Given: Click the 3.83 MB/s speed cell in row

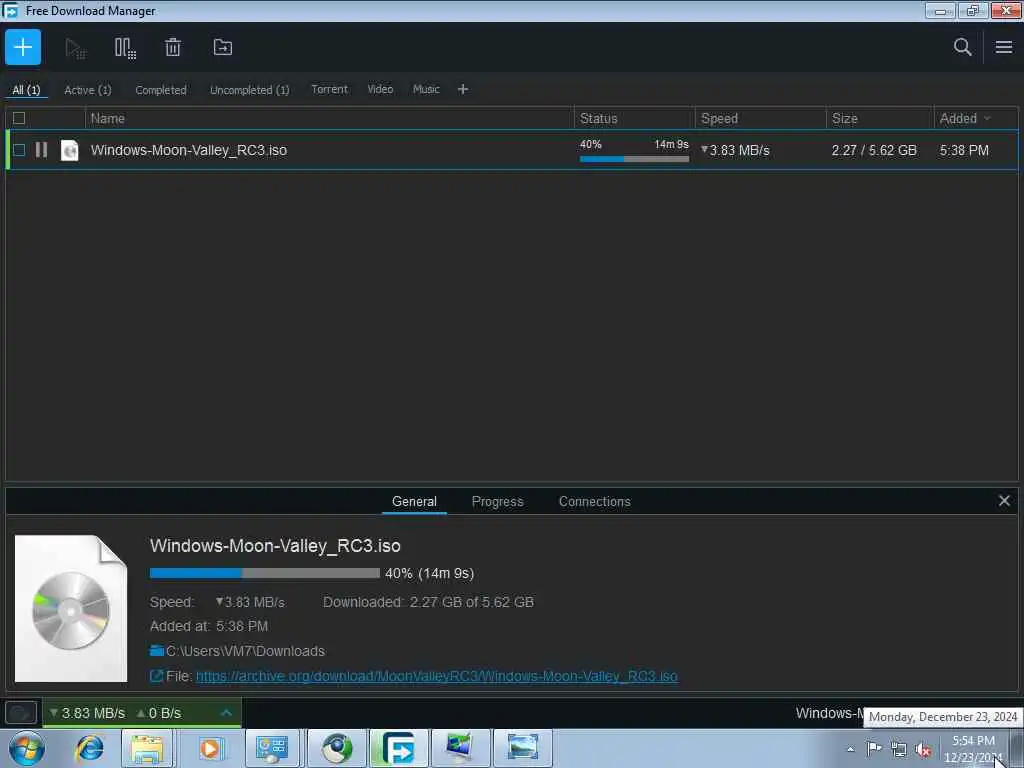Looking at the screenshot, I should point(735,150).
